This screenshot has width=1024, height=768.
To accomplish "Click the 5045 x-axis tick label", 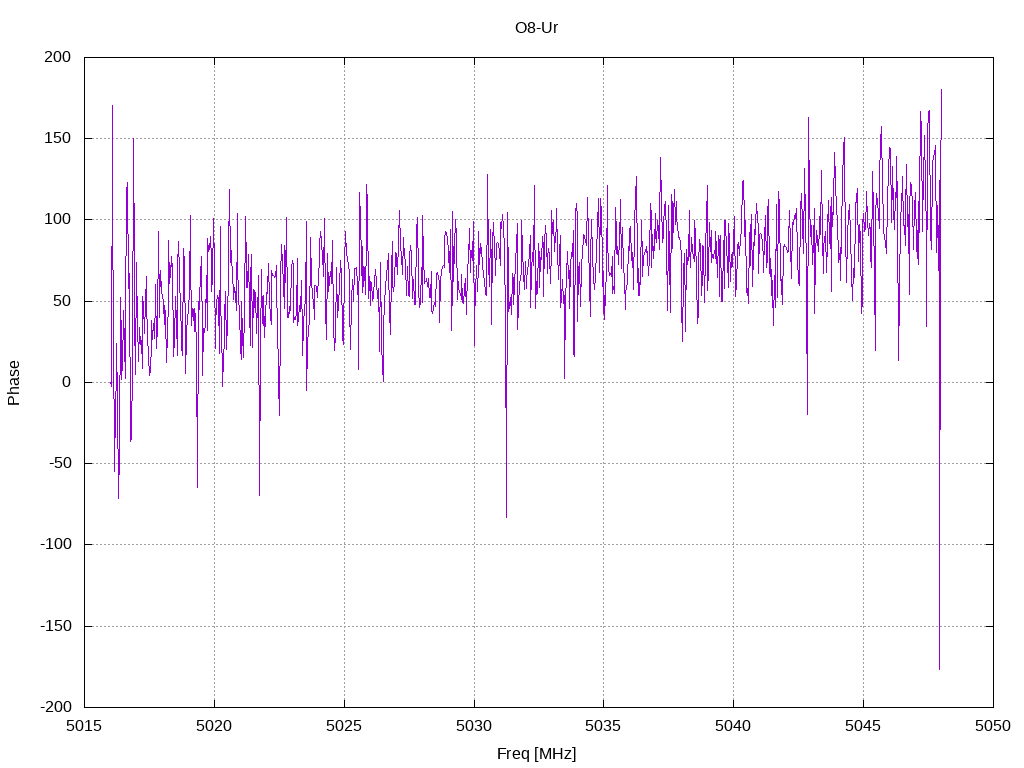I will tap(863, 726).
